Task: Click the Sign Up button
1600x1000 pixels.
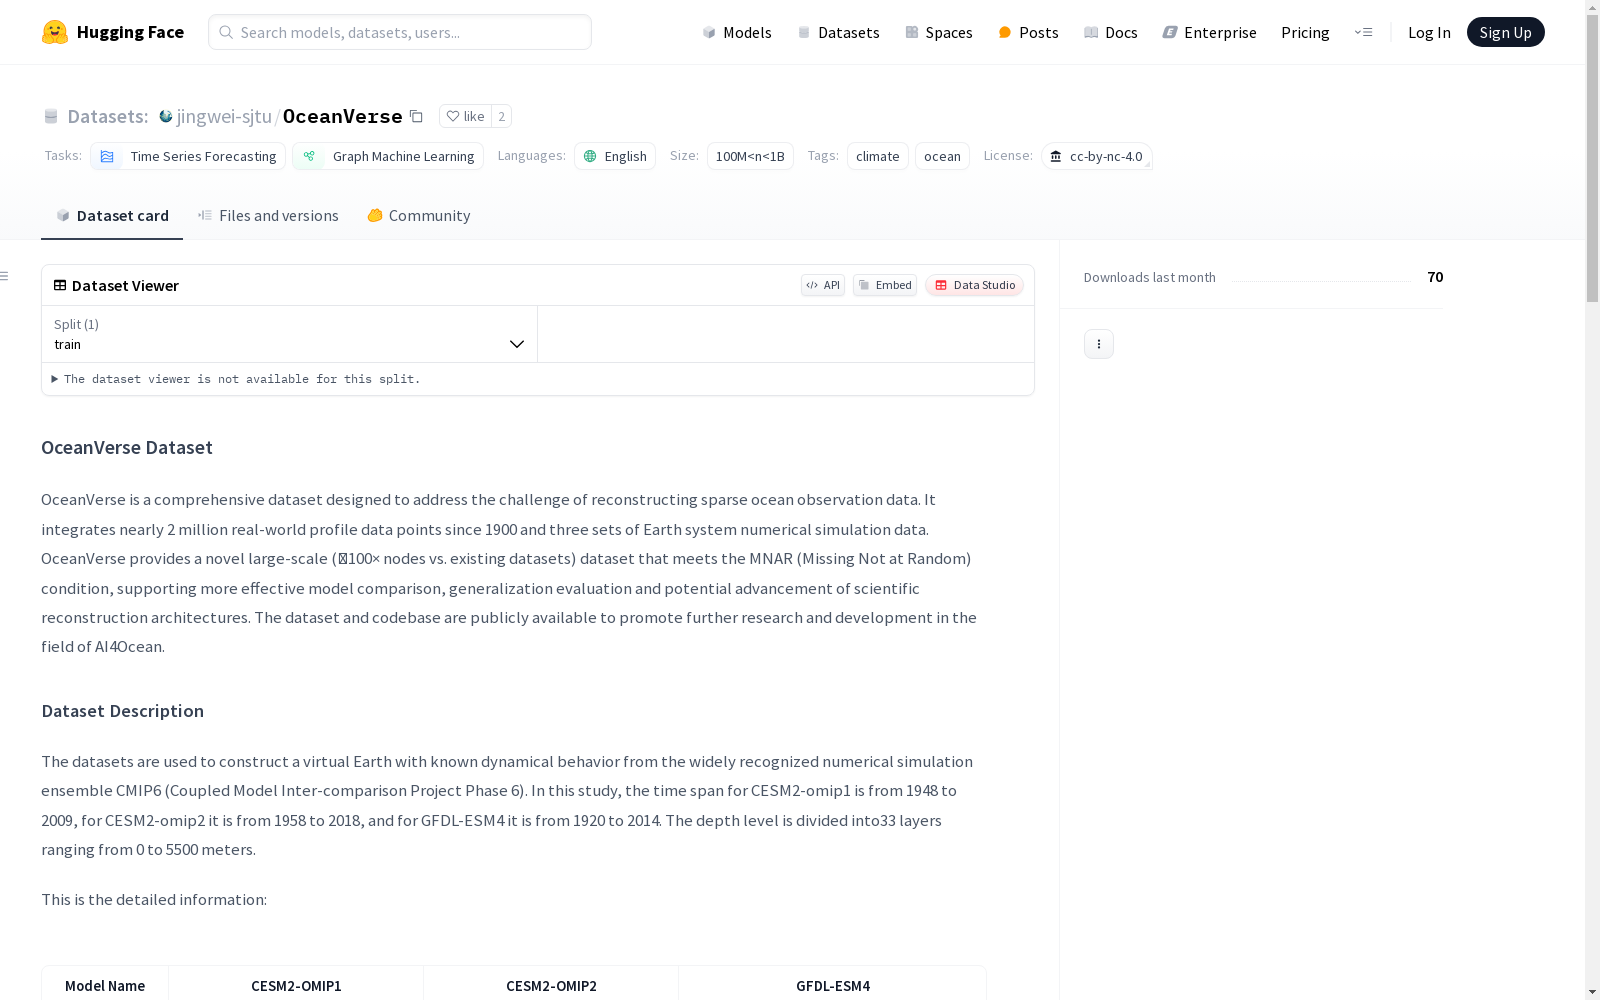Action: click(1505, 32)
